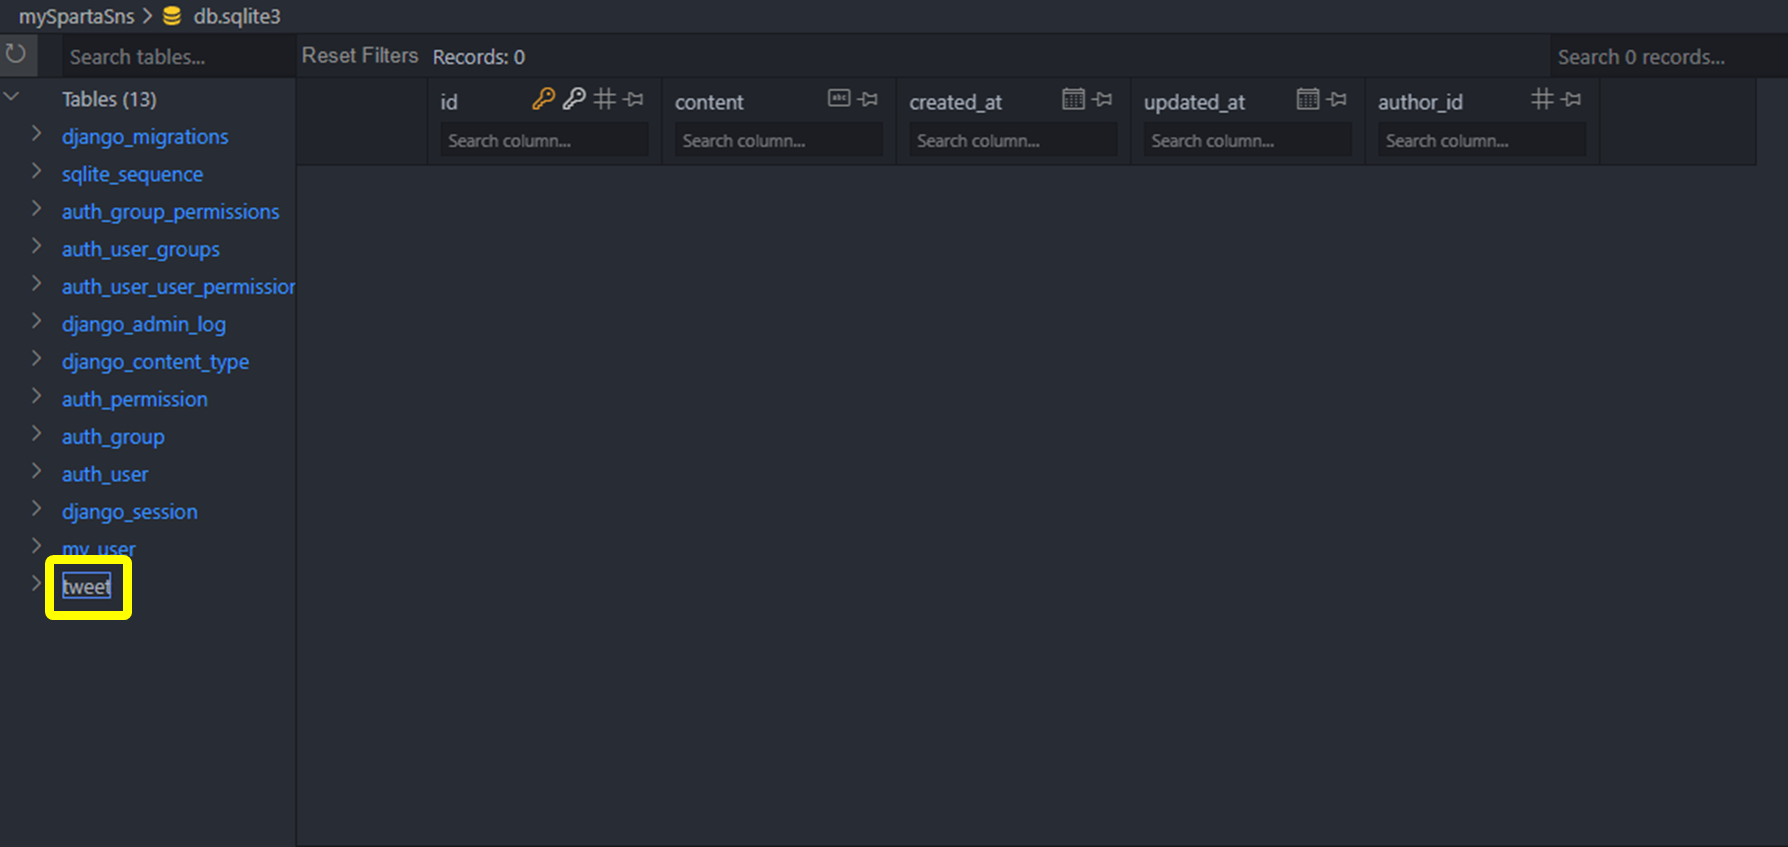Focus search column field under updated_at
This screenshot has width=1788, height=847.
[x=1247, y=140]
